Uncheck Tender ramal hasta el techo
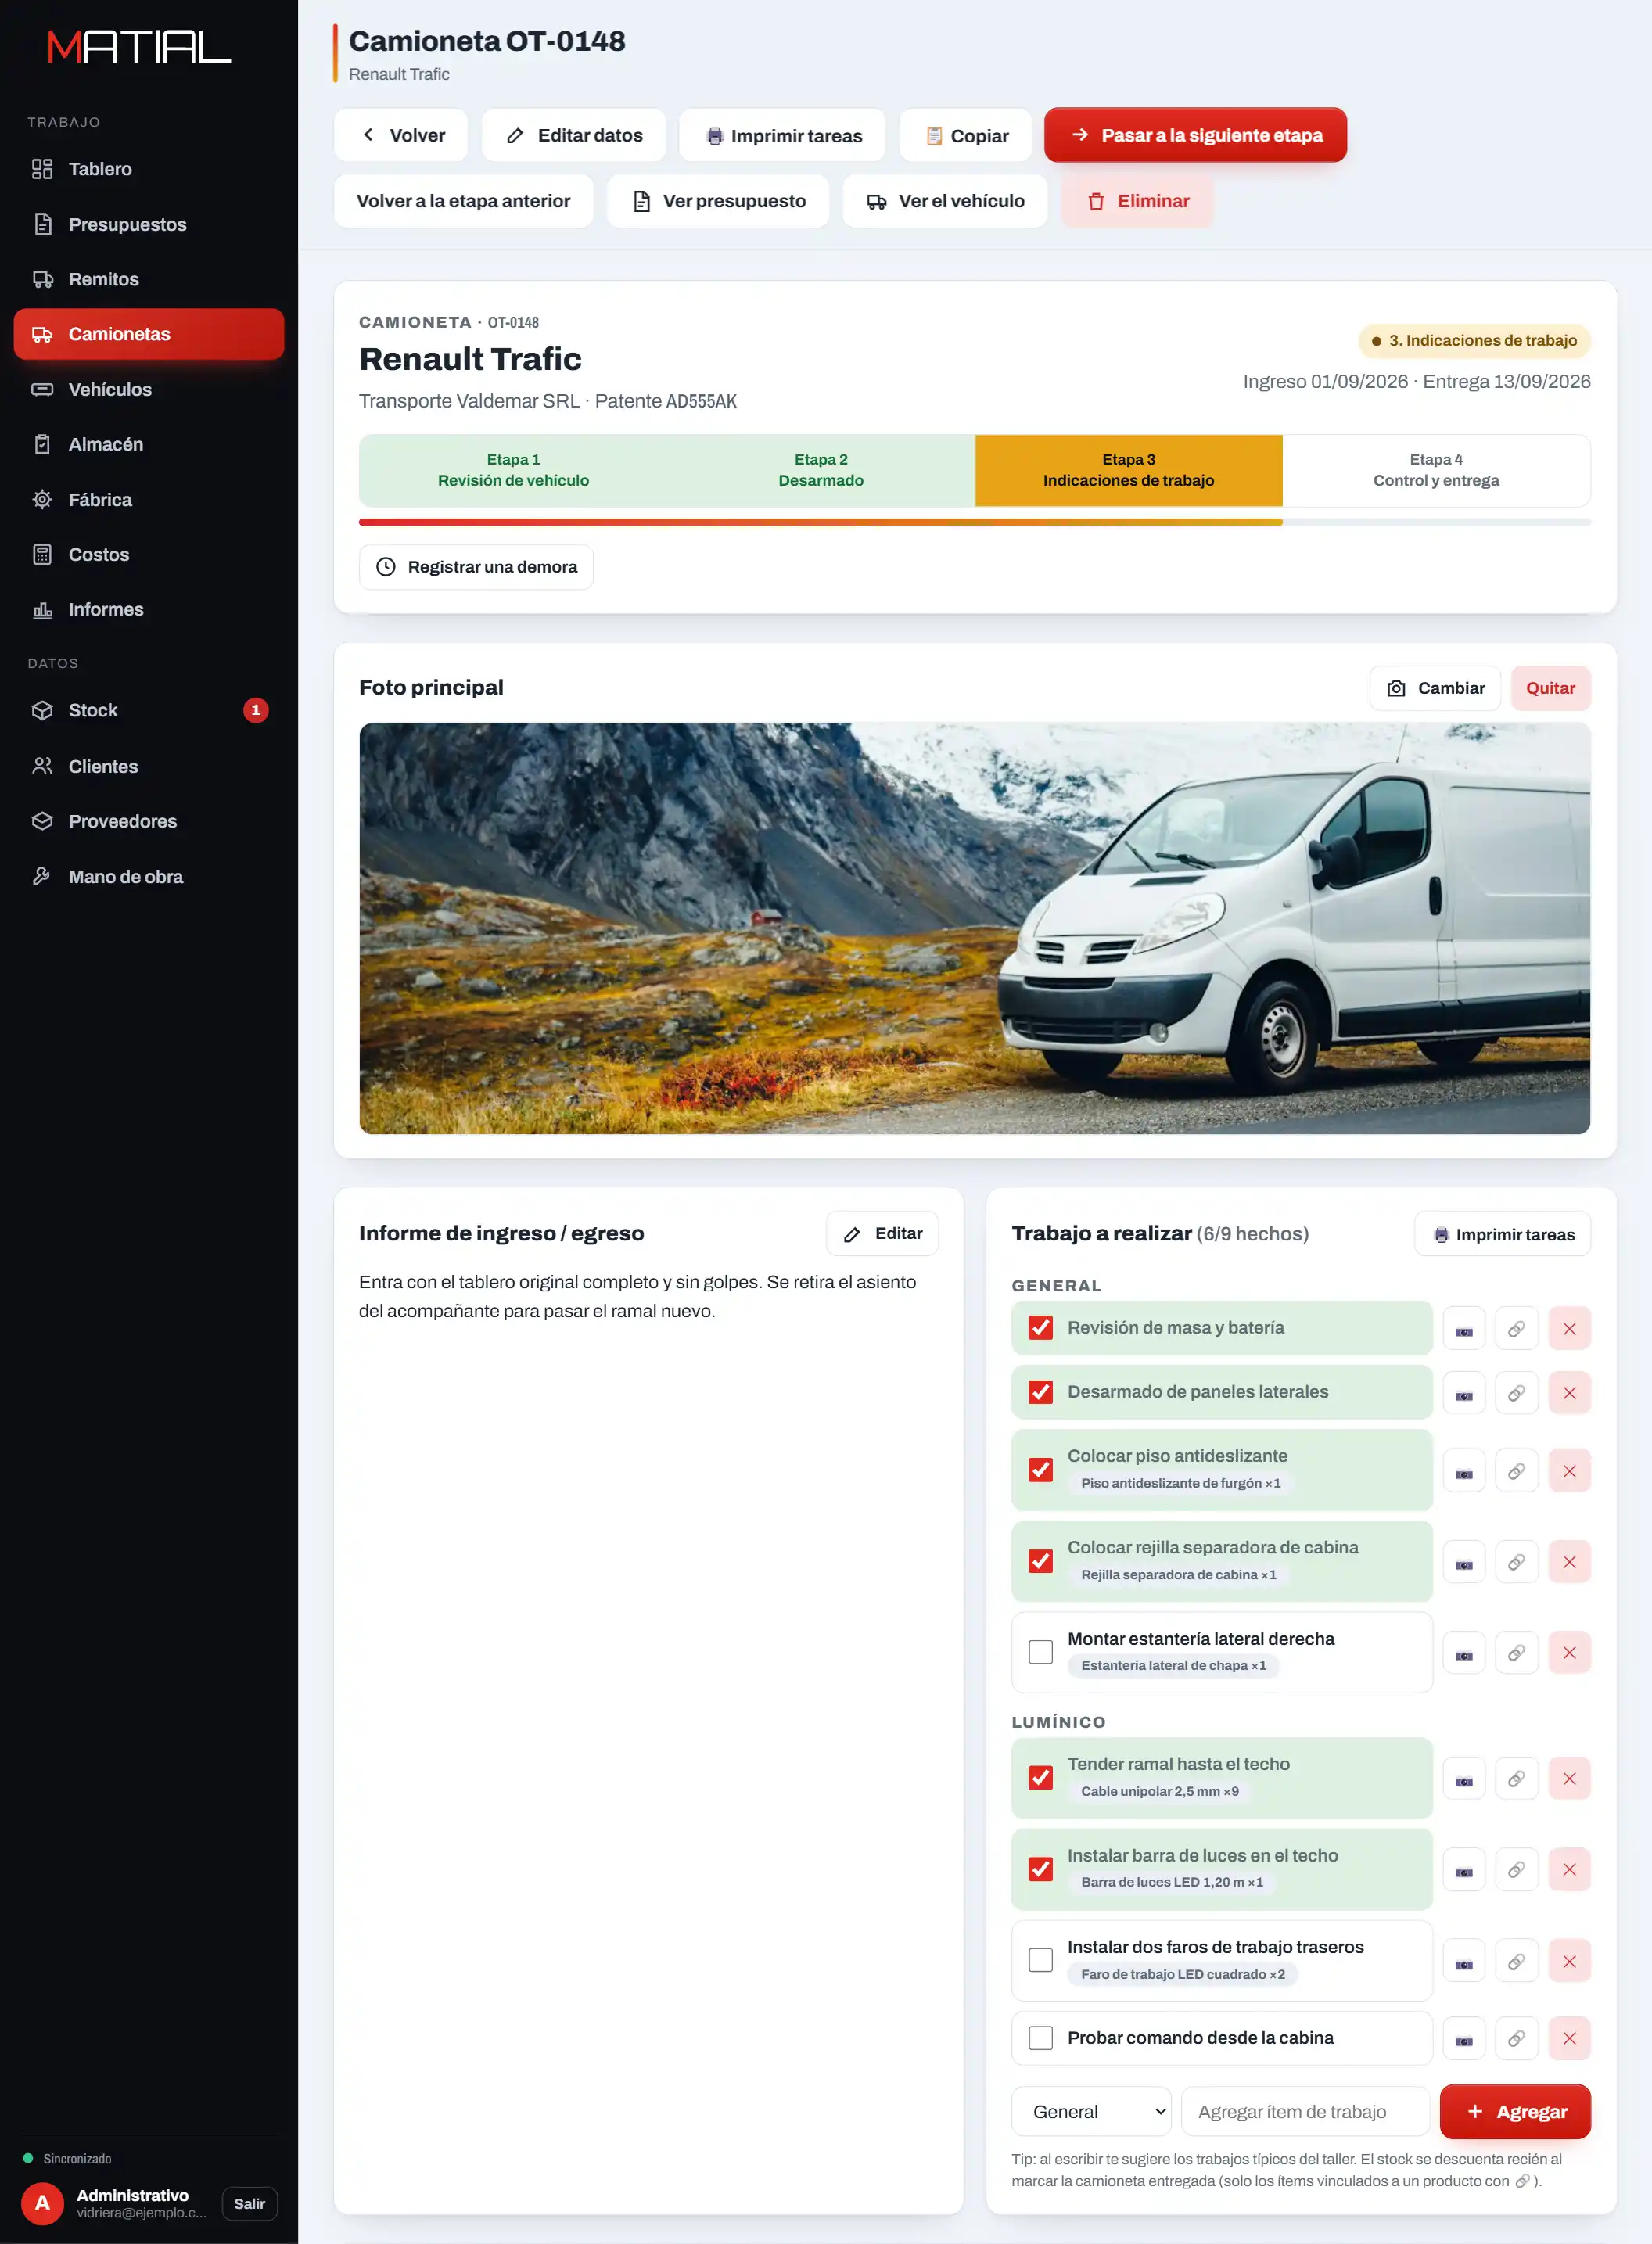 coord(1040,1778)
